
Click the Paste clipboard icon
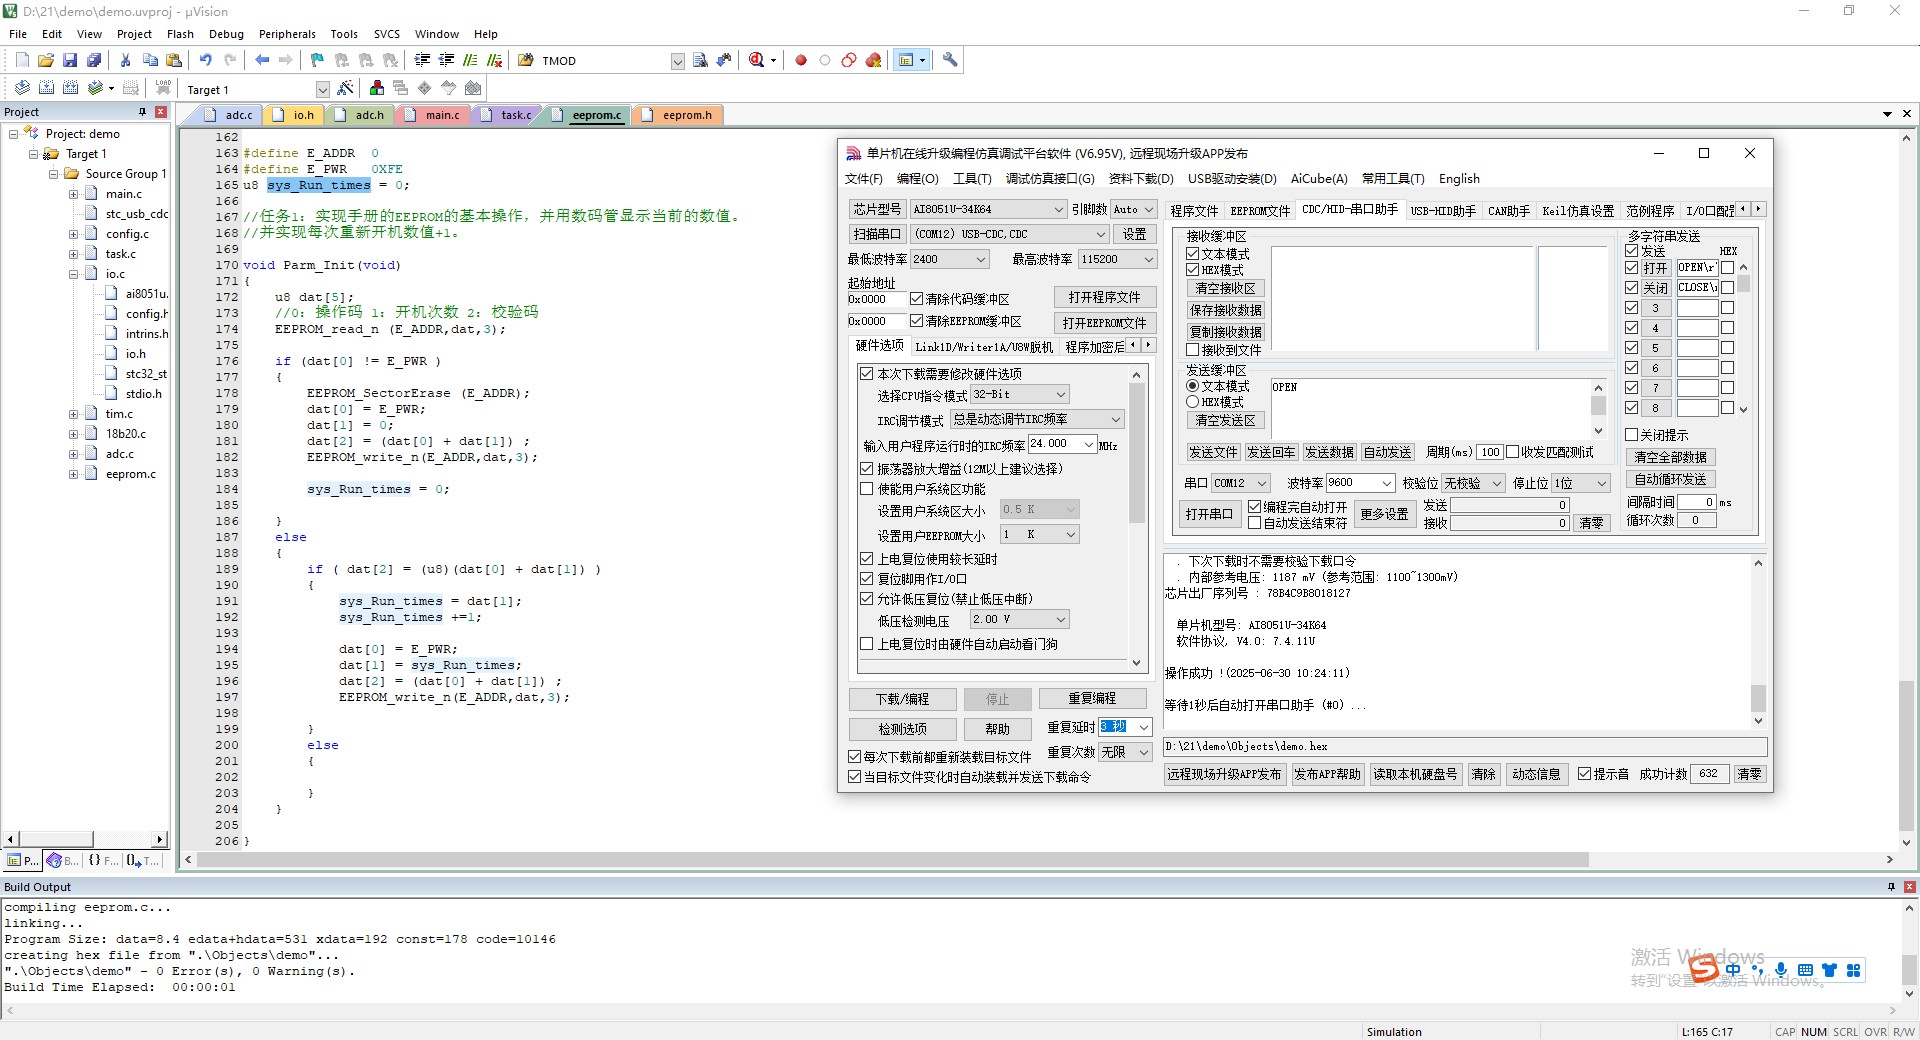tap(174, 60)
